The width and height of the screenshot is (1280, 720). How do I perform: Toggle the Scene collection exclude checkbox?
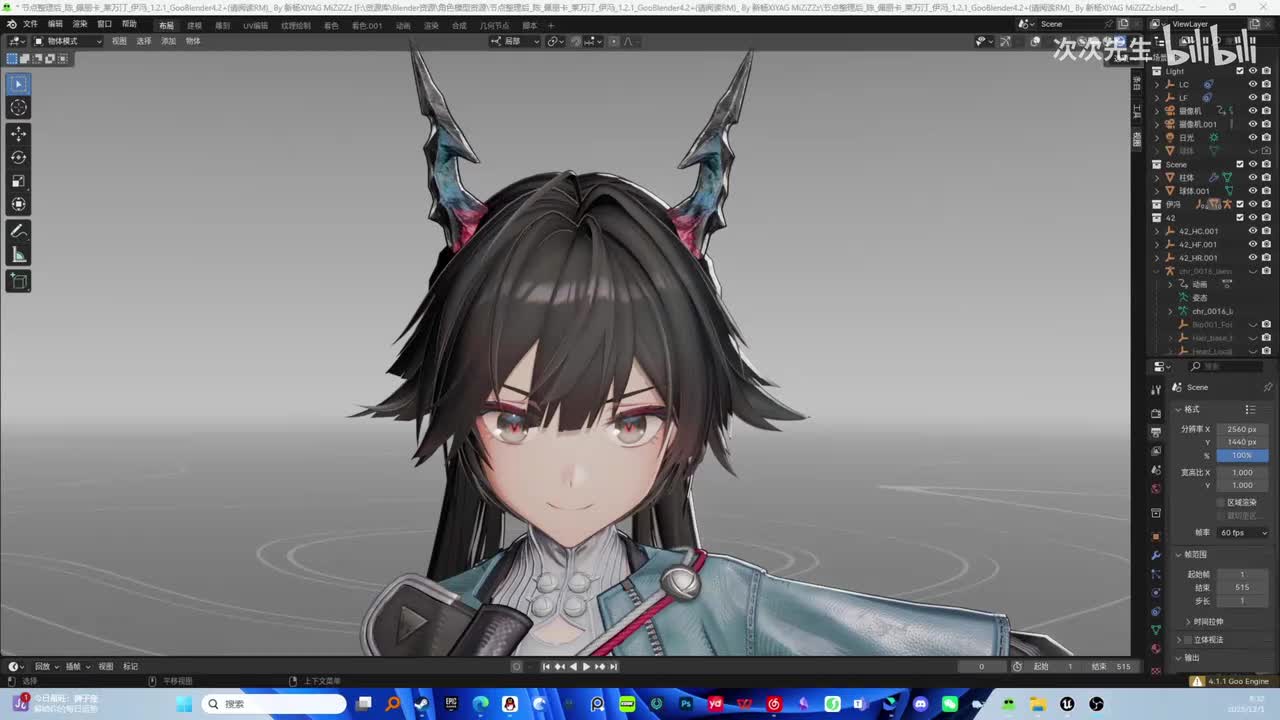(1240, 164)
